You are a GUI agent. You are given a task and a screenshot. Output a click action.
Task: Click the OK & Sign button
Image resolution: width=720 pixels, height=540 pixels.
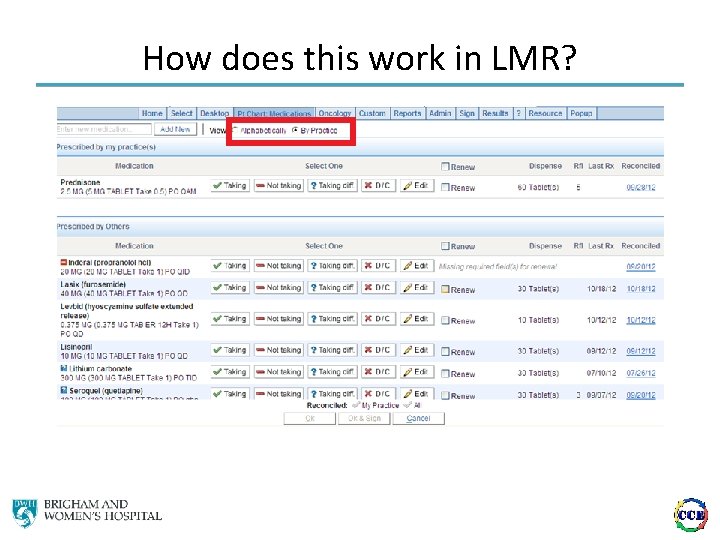(364, 418)
